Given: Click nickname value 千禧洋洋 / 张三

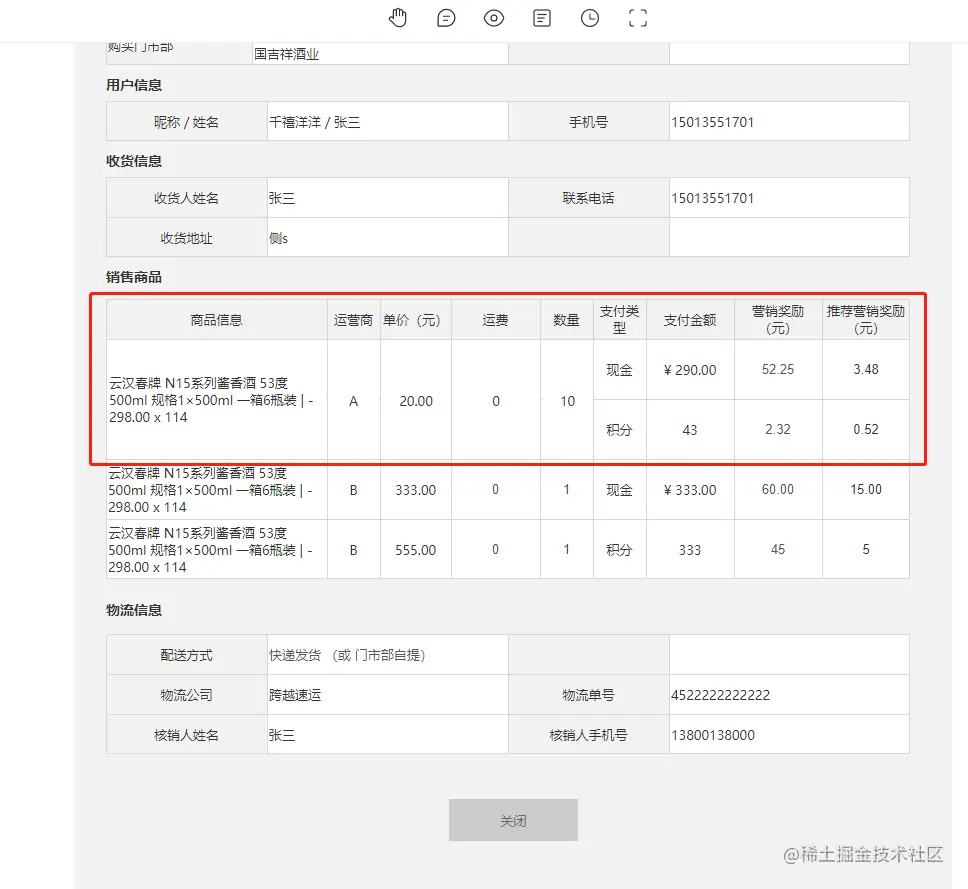Looking at the screenshot, I should point(314,122).
